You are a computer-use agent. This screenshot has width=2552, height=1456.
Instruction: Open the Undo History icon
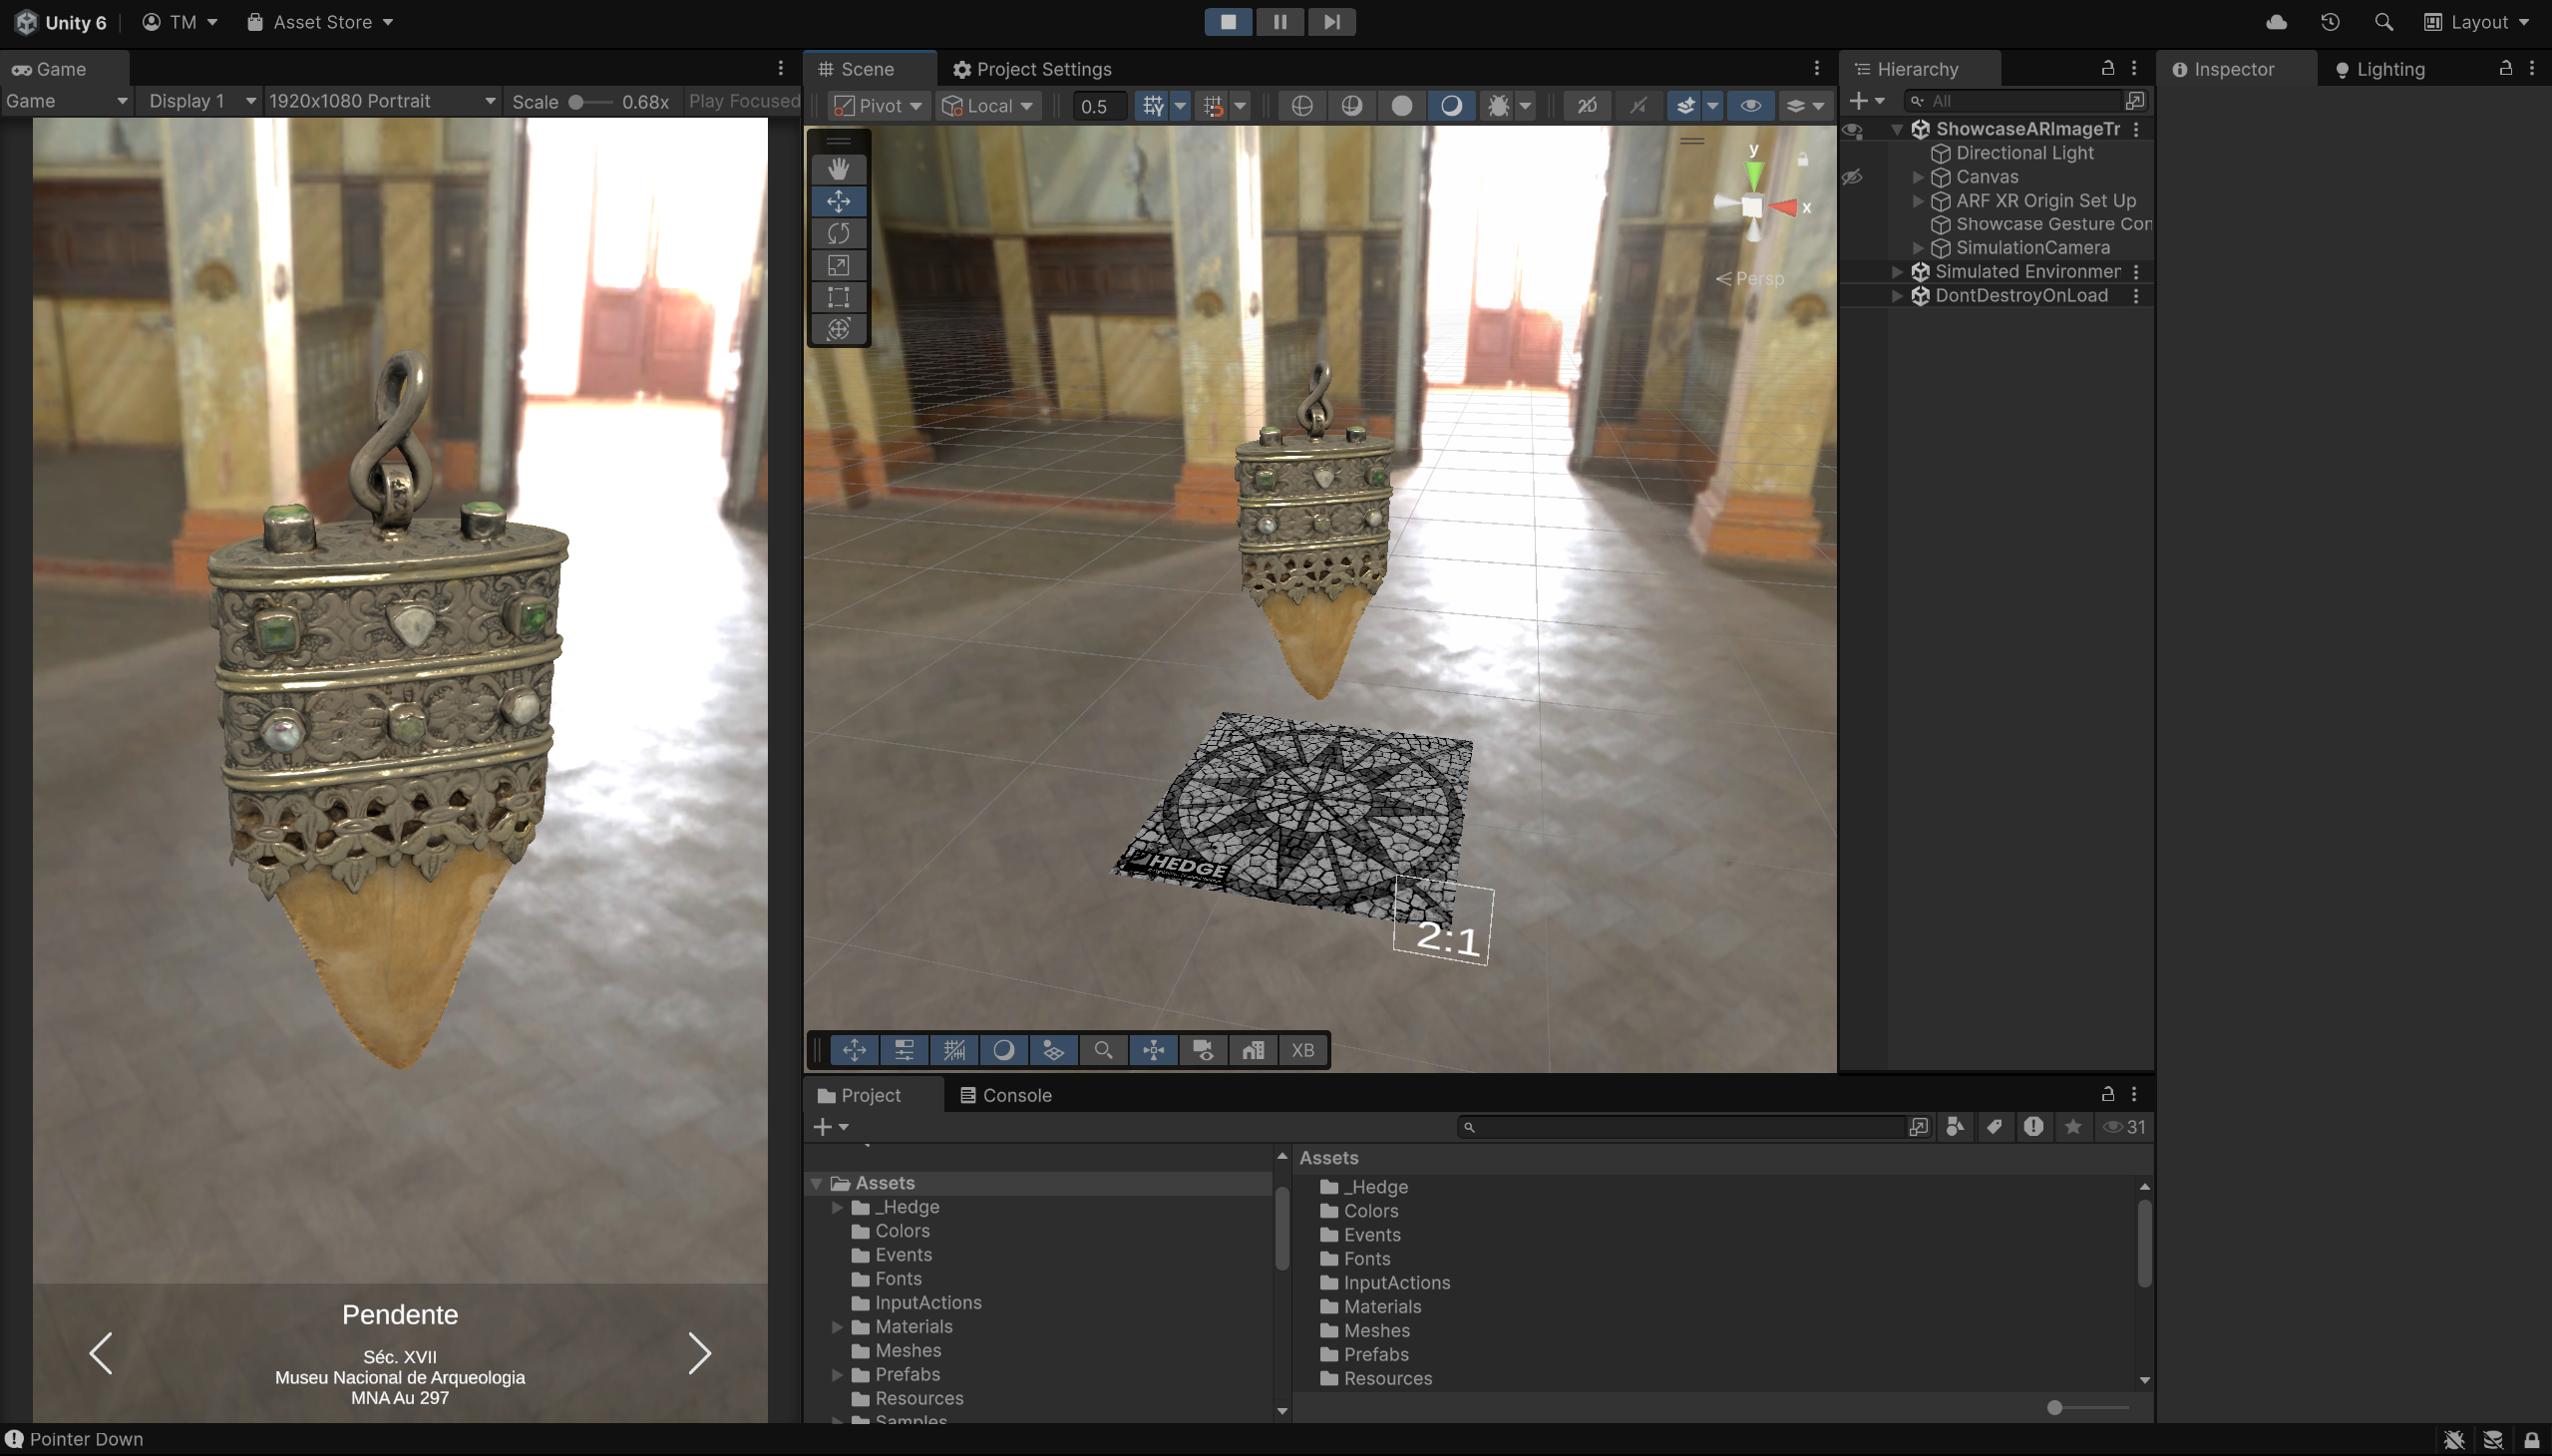click(x=2330, y=22)
